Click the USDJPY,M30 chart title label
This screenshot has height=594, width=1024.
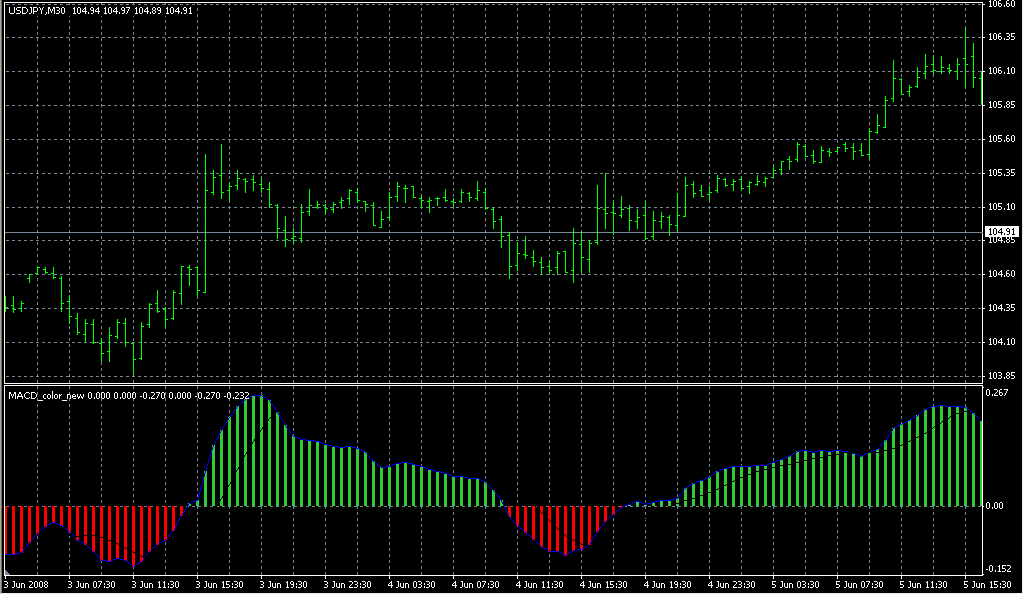(x=37, y=10)
